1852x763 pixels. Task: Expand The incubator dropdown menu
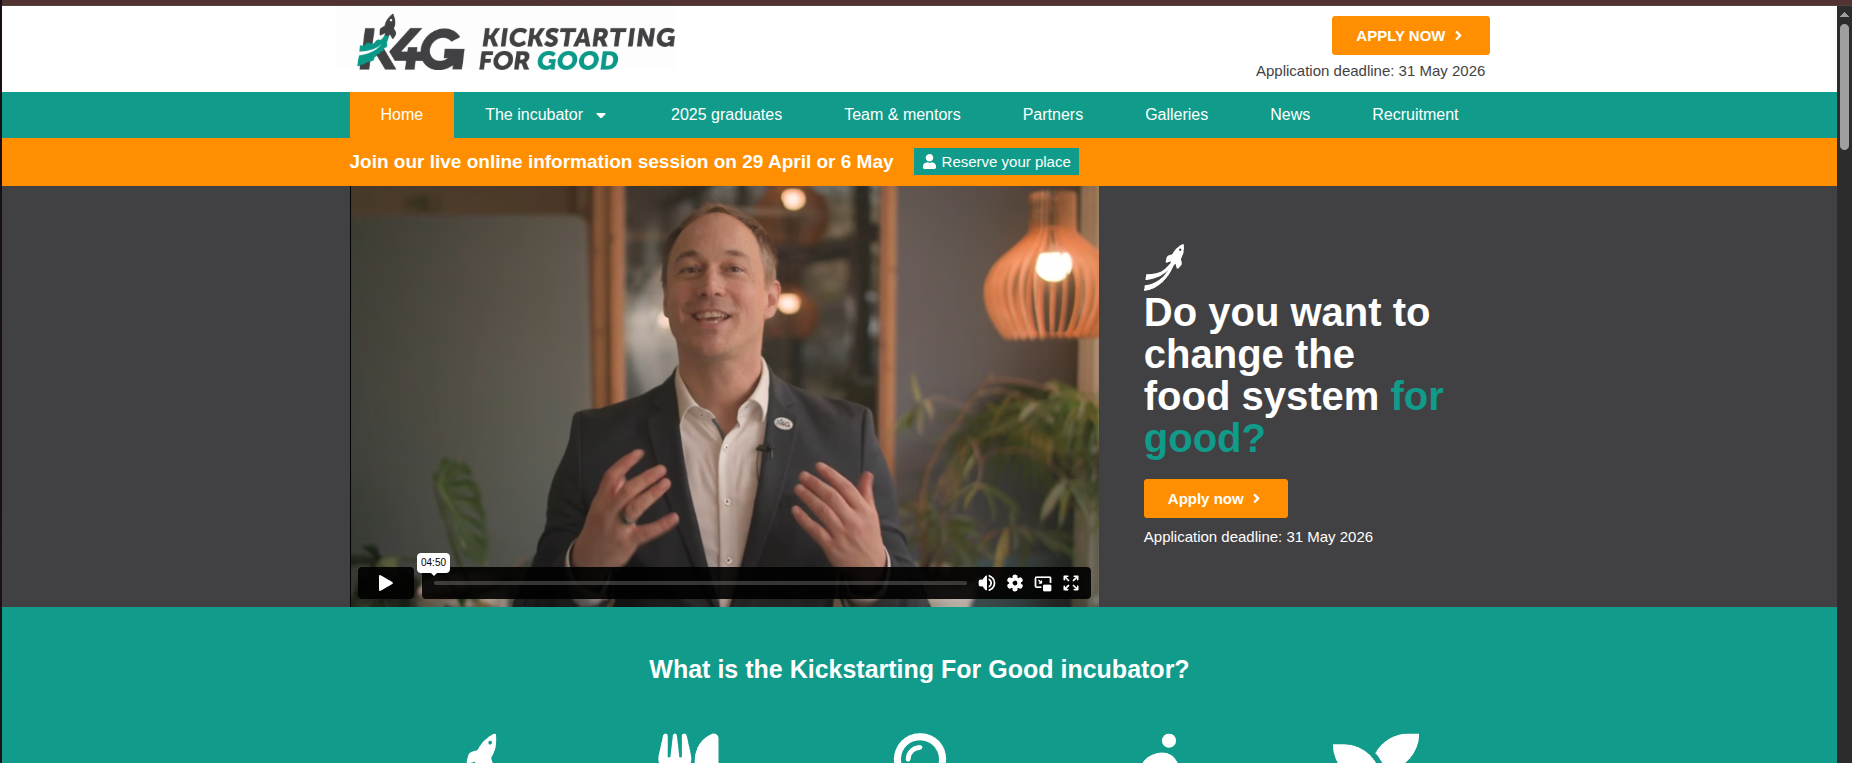tap(545, 115)
